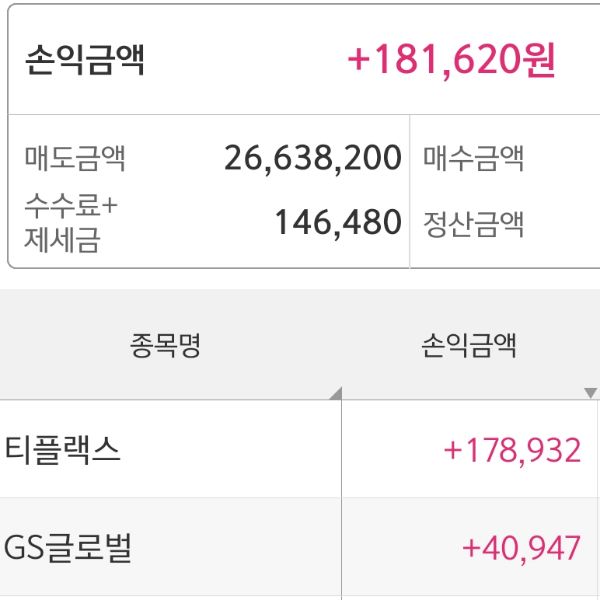The width and height of the screenshot is (600, 600).
Task: Select the 146,480 fee and tax value
Action: point(338,222)
